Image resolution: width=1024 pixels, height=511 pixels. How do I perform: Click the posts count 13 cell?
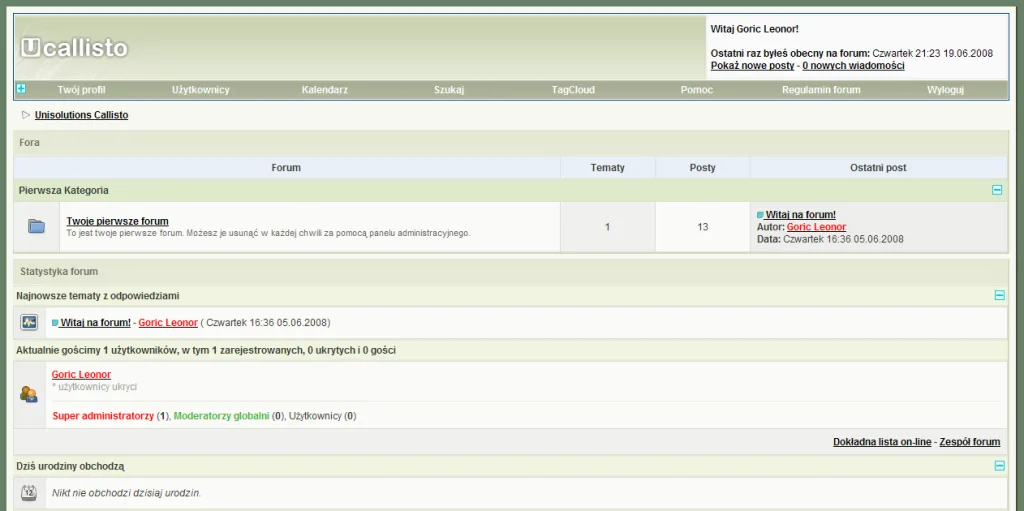click(x=703, y=227)
